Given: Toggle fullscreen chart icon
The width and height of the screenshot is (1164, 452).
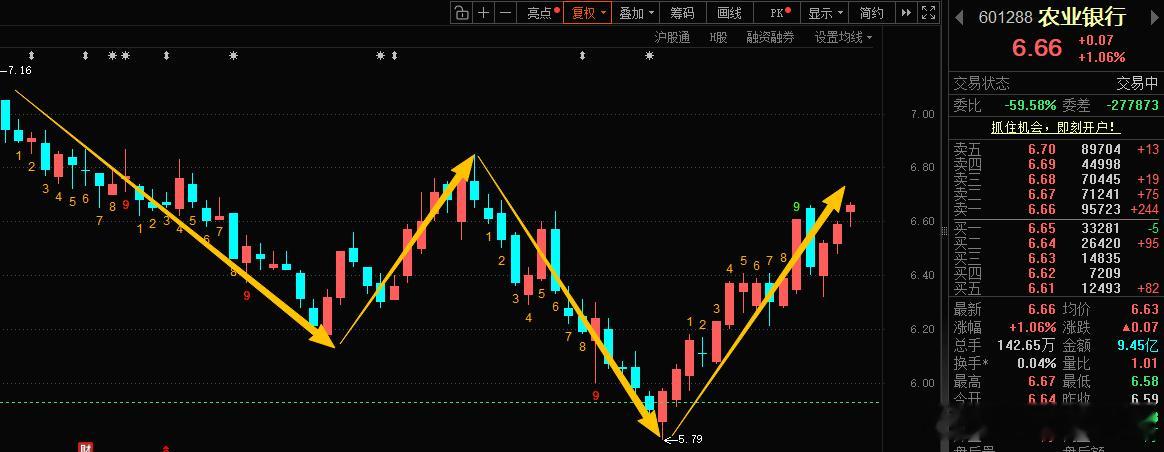Looking at the screenshot, I should point(928,13).
